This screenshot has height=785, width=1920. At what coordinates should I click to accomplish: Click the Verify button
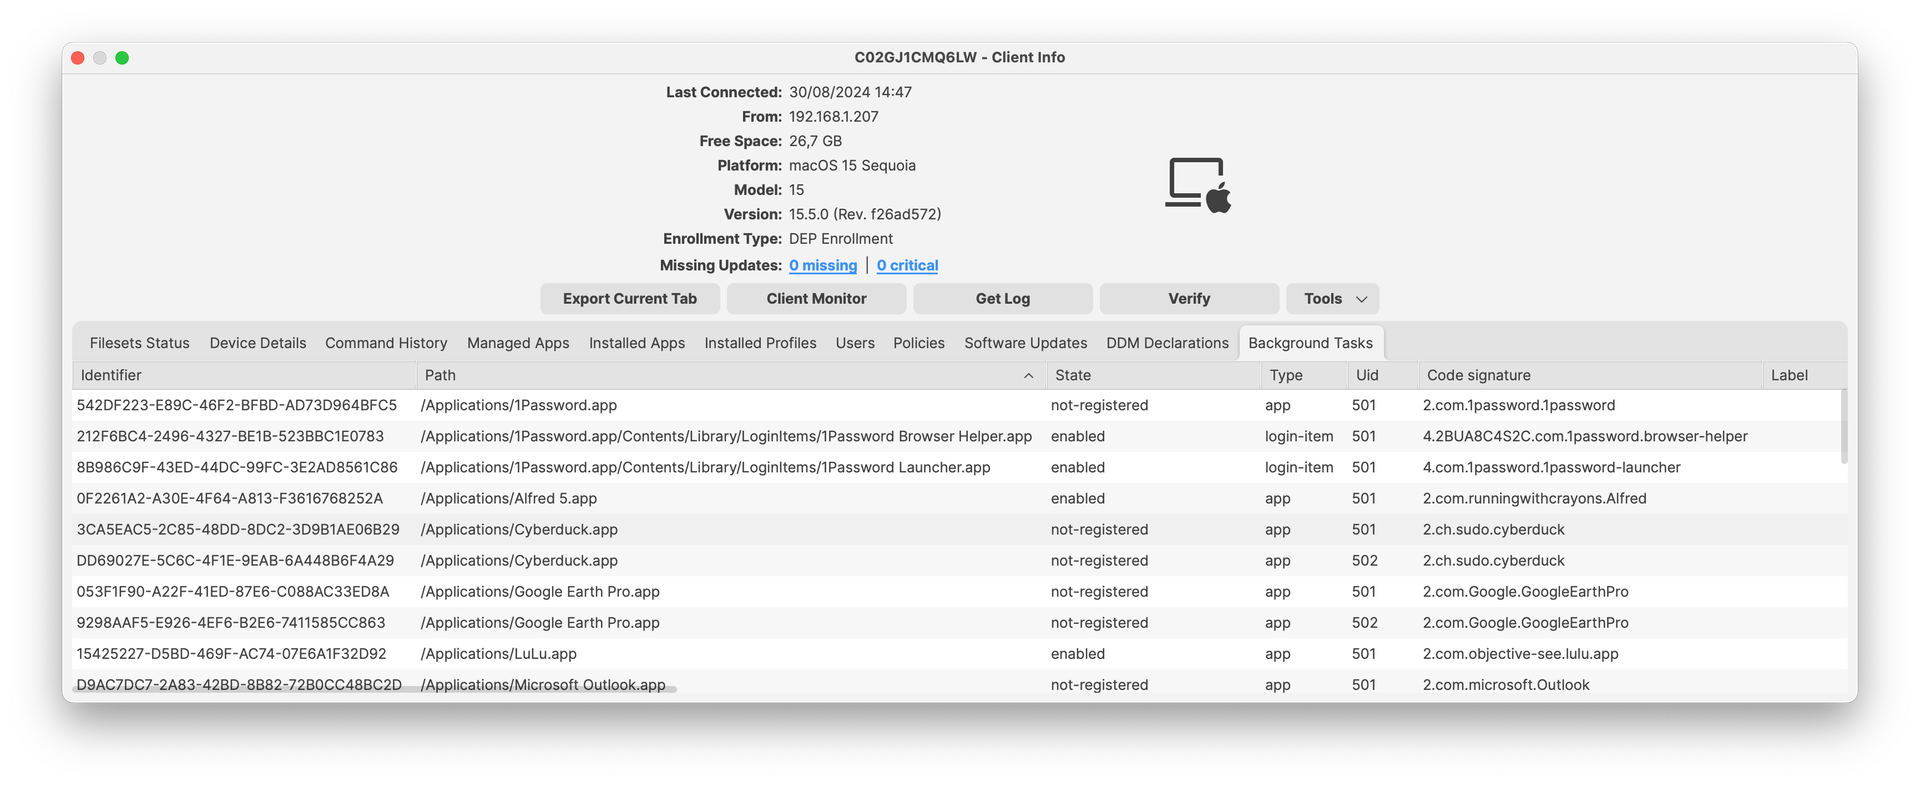pyautogui.click(x=1189, y=299)
